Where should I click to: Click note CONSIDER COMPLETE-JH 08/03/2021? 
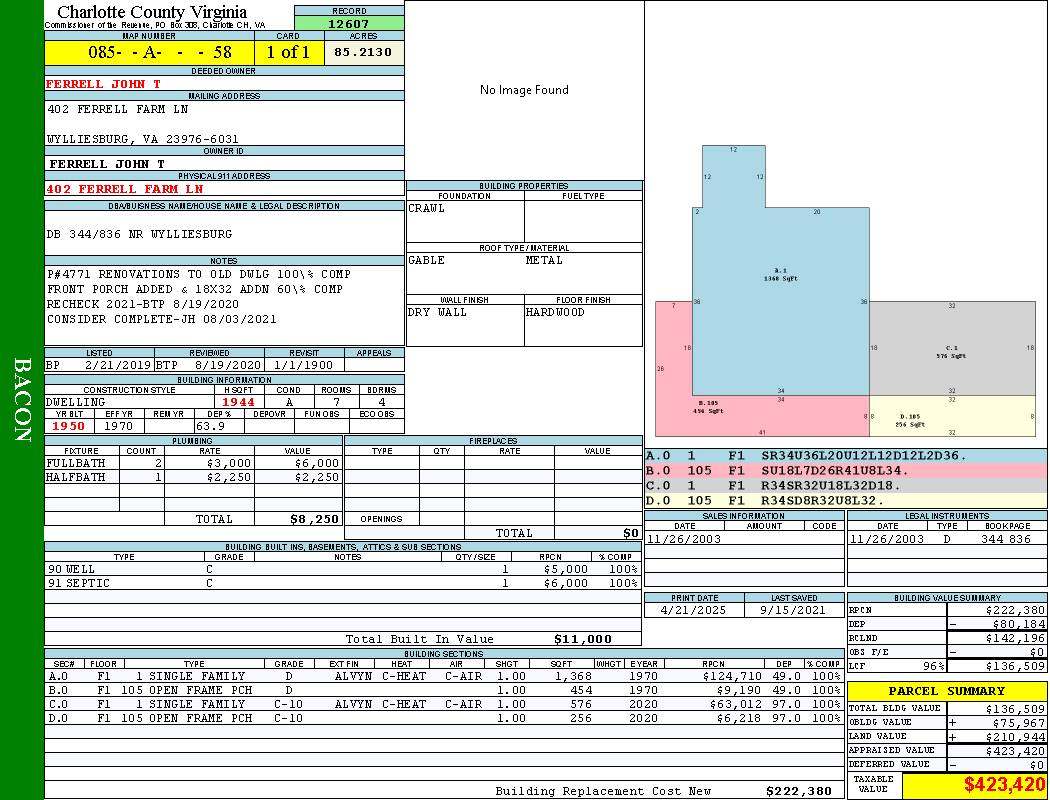[161, 319]
